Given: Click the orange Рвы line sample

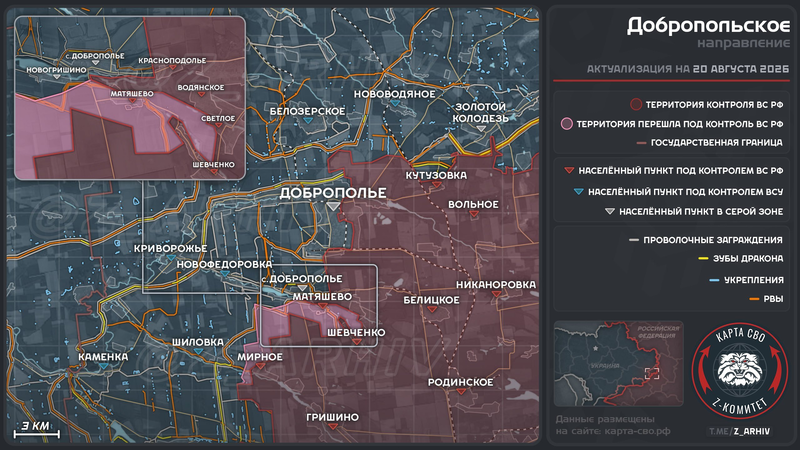Looking at the screenshot, I should point(754,299).
